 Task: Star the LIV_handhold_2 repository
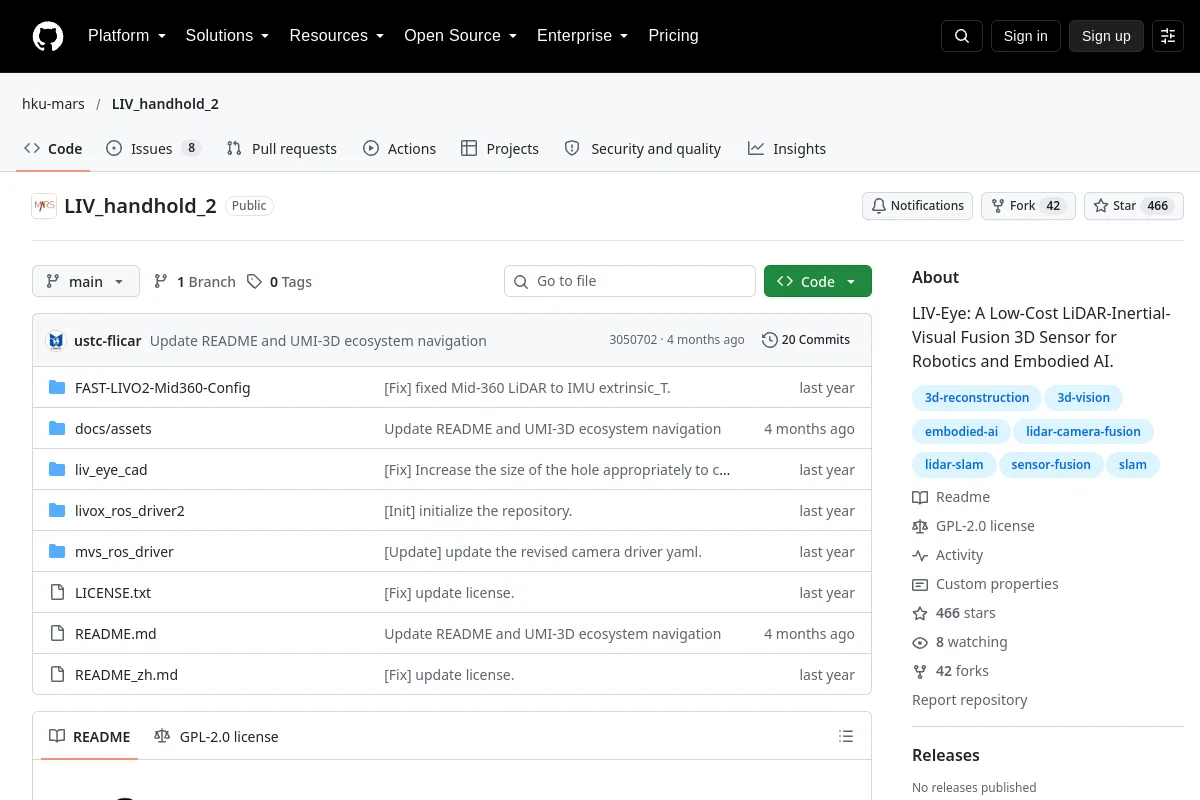point(1134,206)
